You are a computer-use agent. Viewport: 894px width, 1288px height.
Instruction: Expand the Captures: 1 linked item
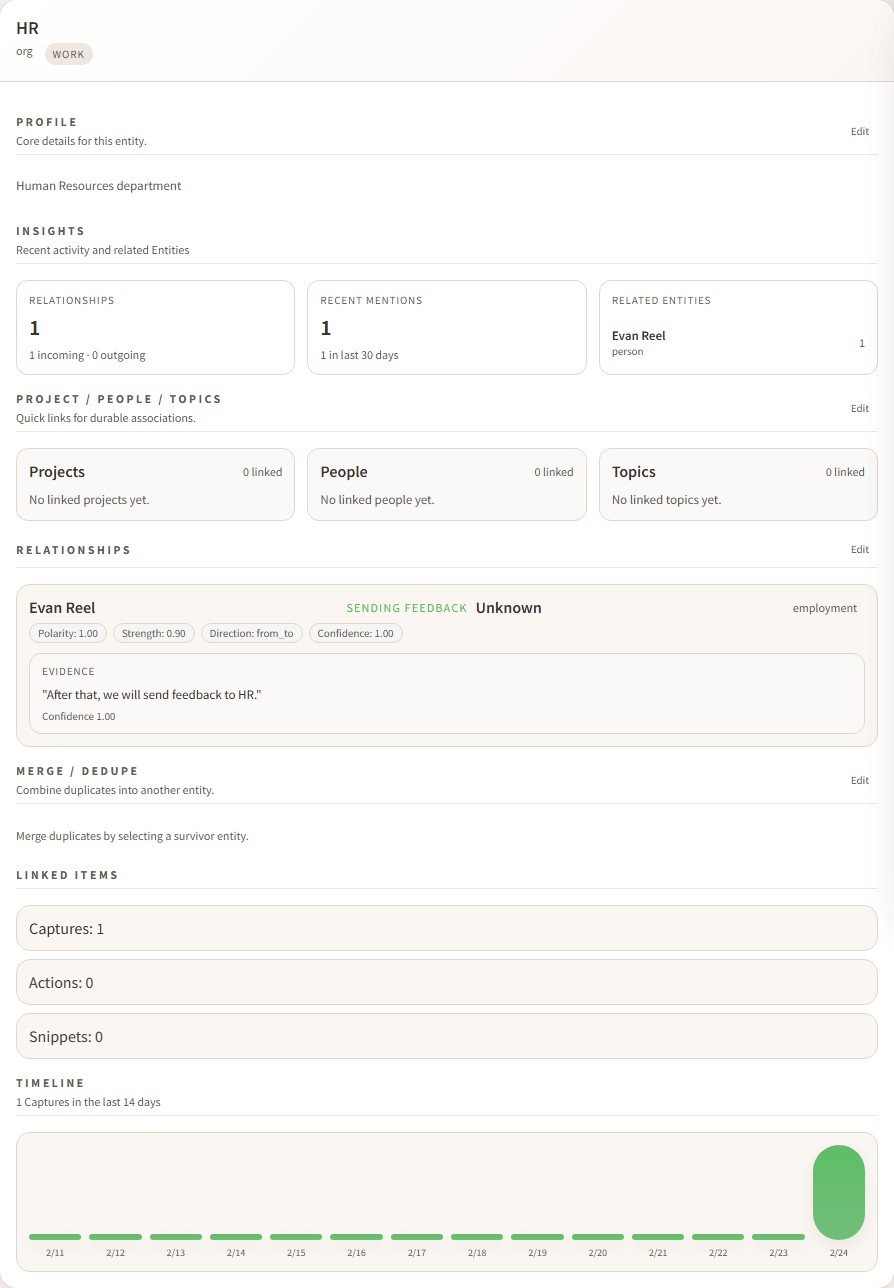pyautogui.click(x=446, y=927)
